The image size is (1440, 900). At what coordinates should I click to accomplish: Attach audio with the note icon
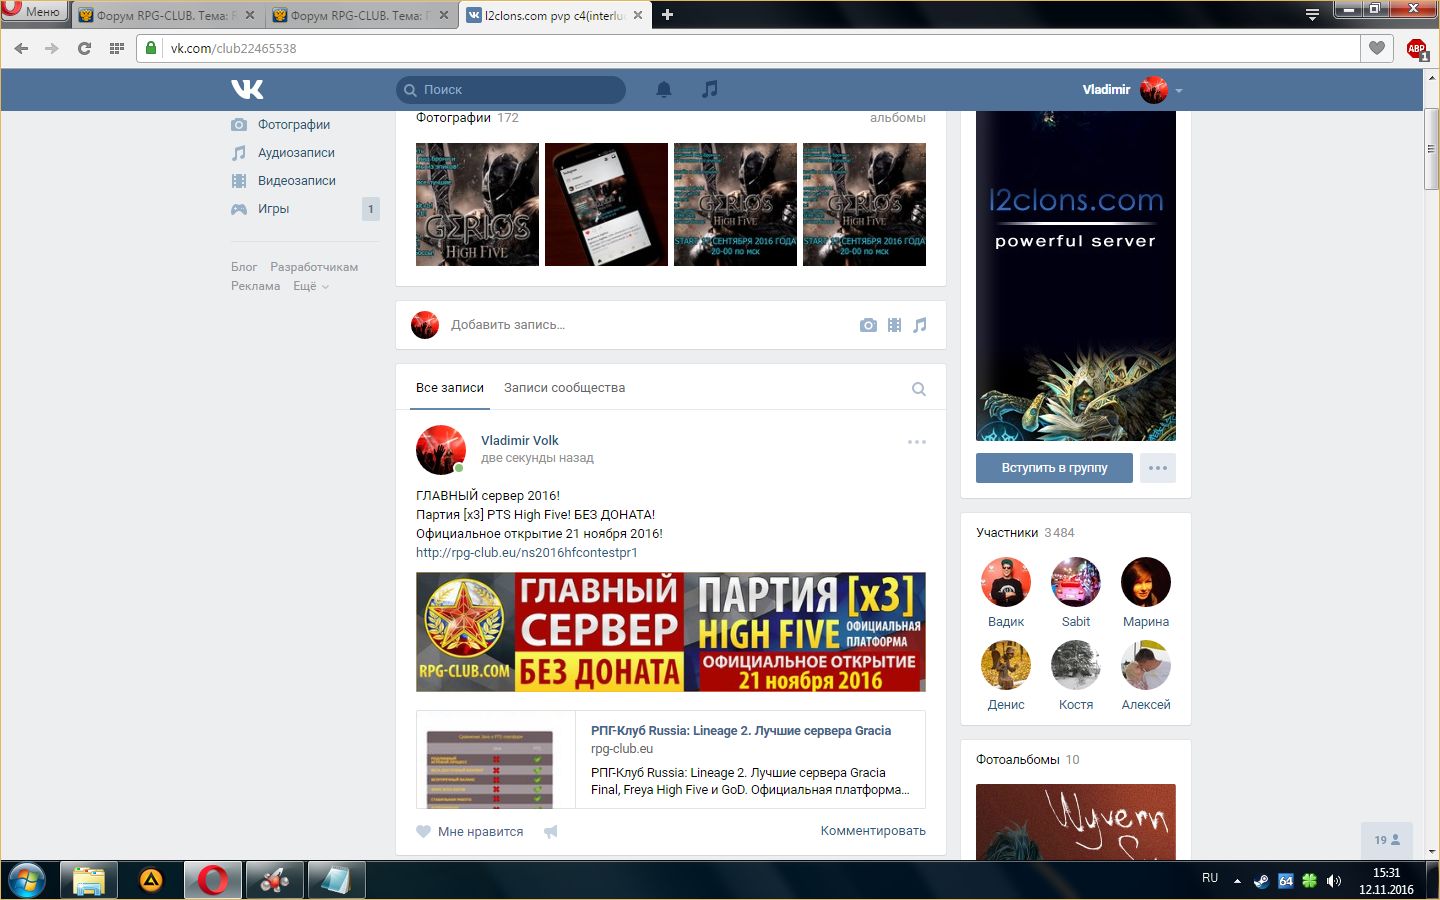pyautogui.click(x=920, y=325)
